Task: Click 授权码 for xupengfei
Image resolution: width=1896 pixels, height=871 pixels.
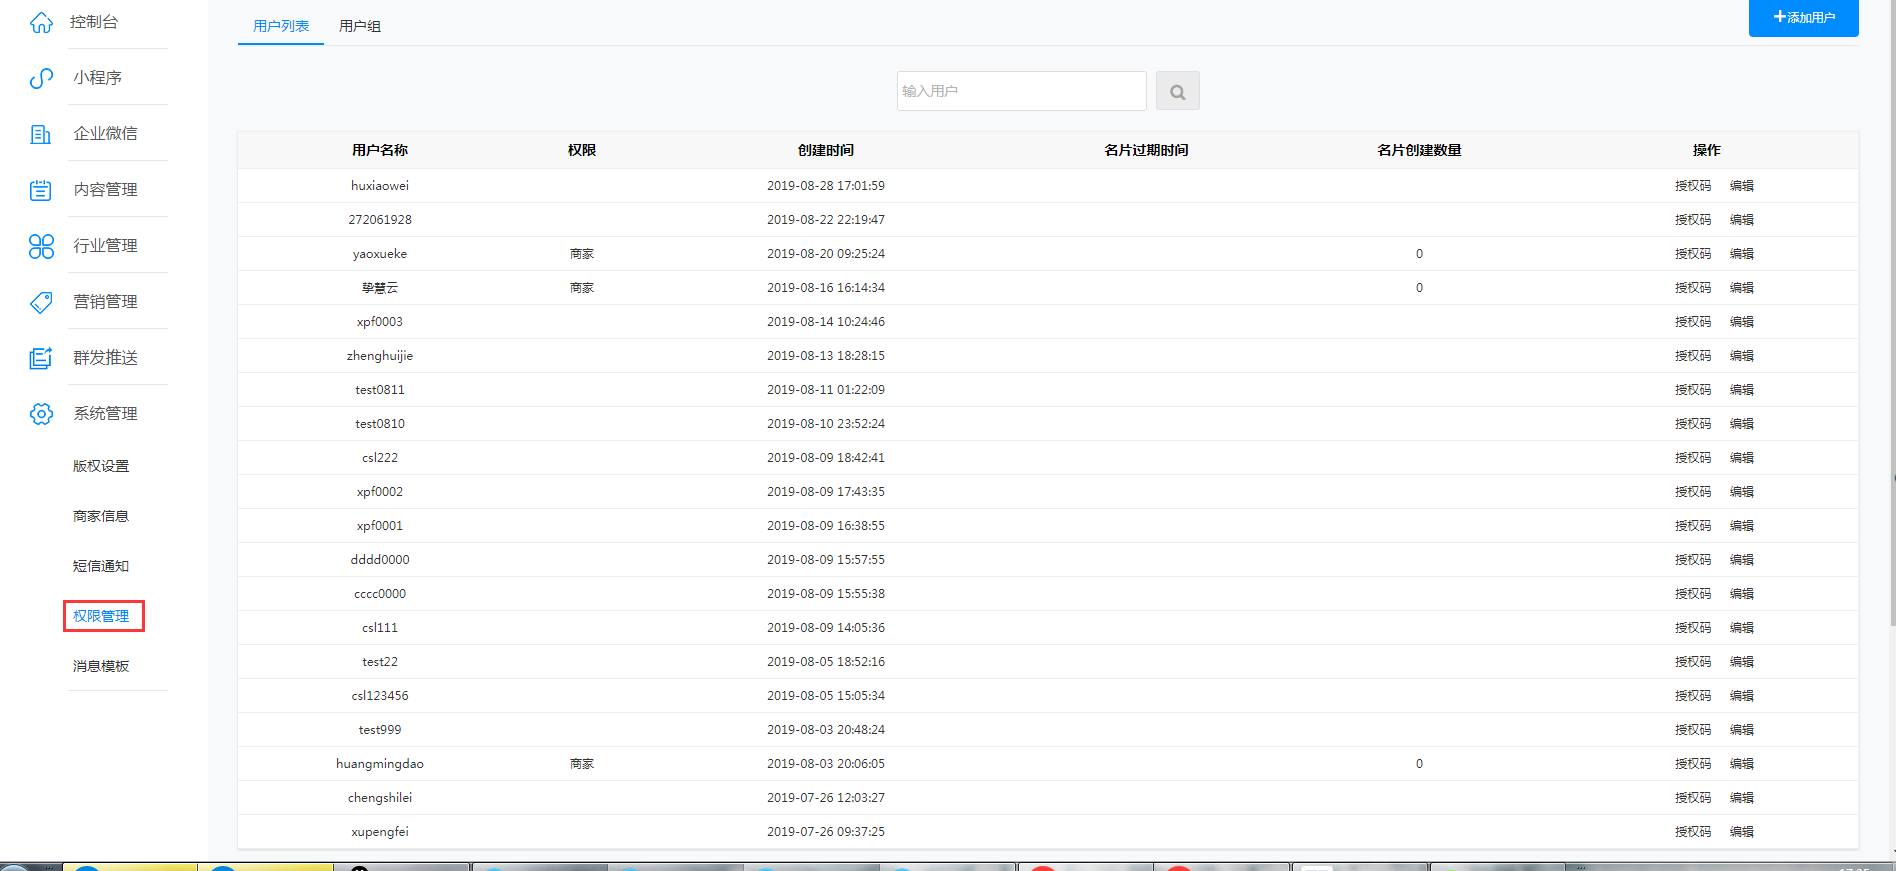Action: 1693,832
